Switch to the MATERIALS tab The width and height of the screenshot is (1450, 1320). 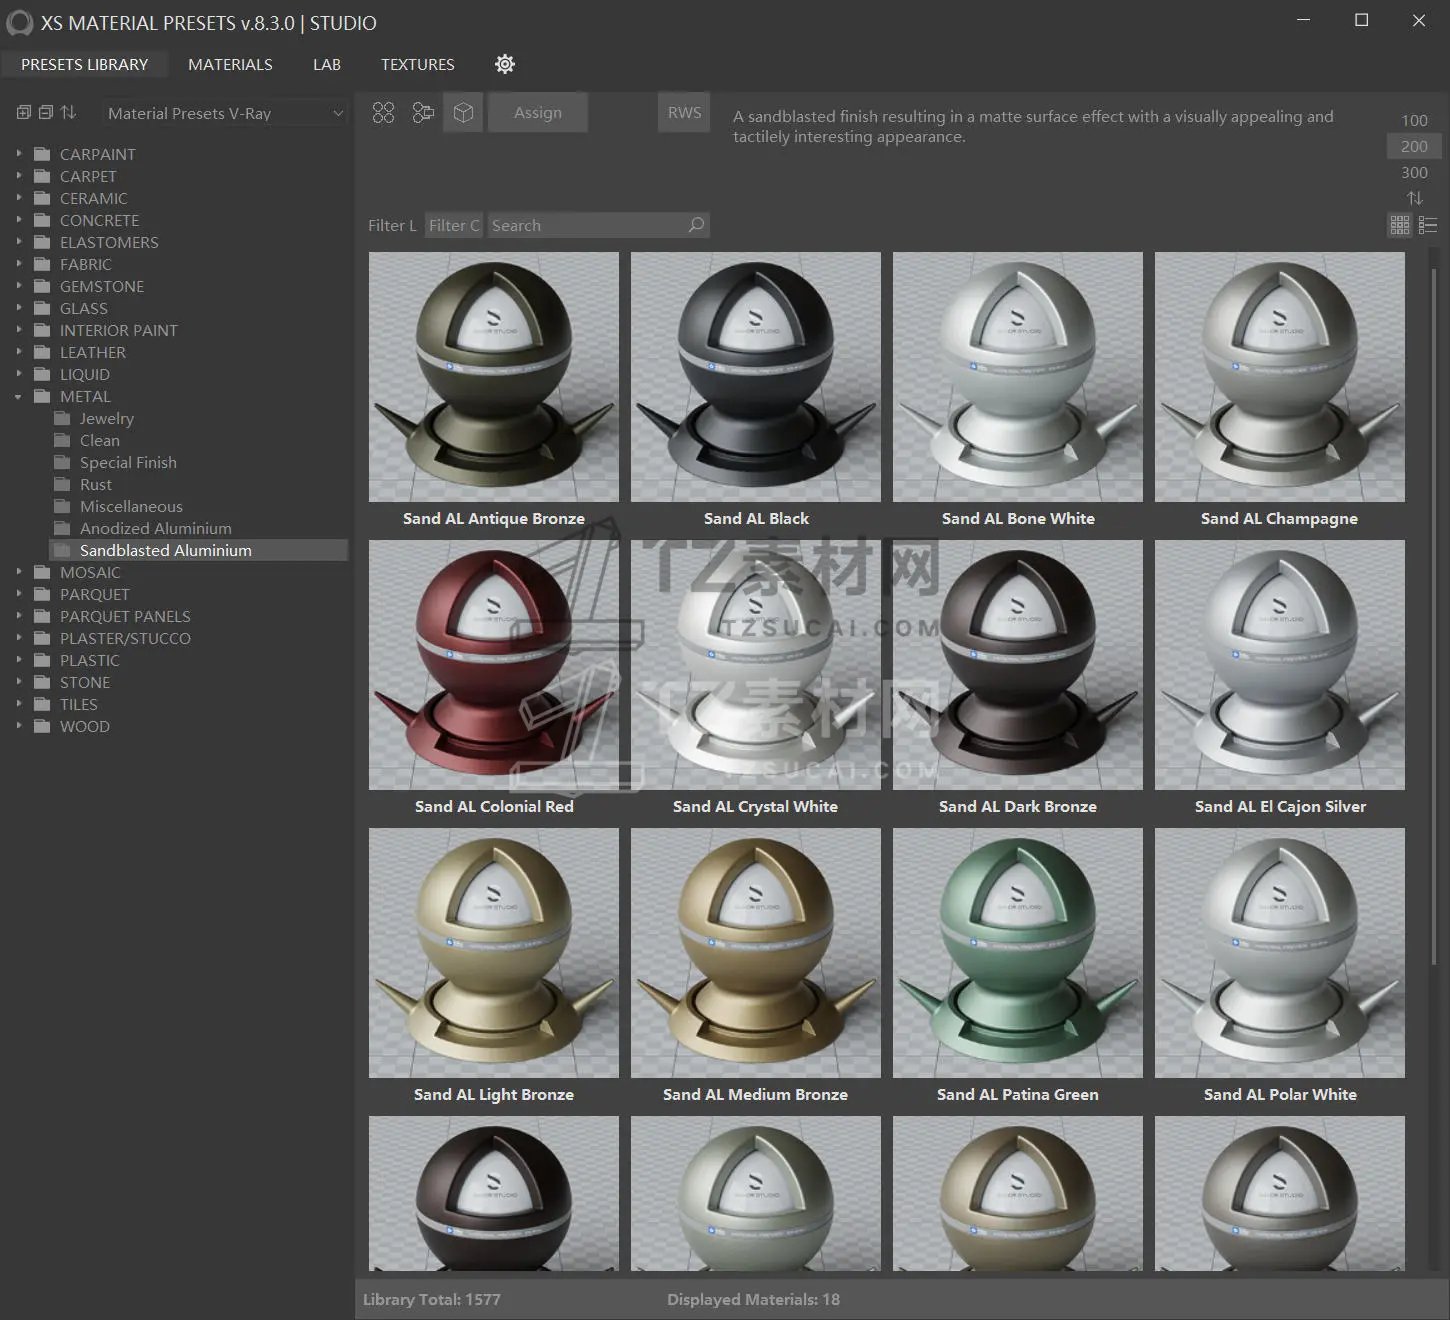click(230, 64)
